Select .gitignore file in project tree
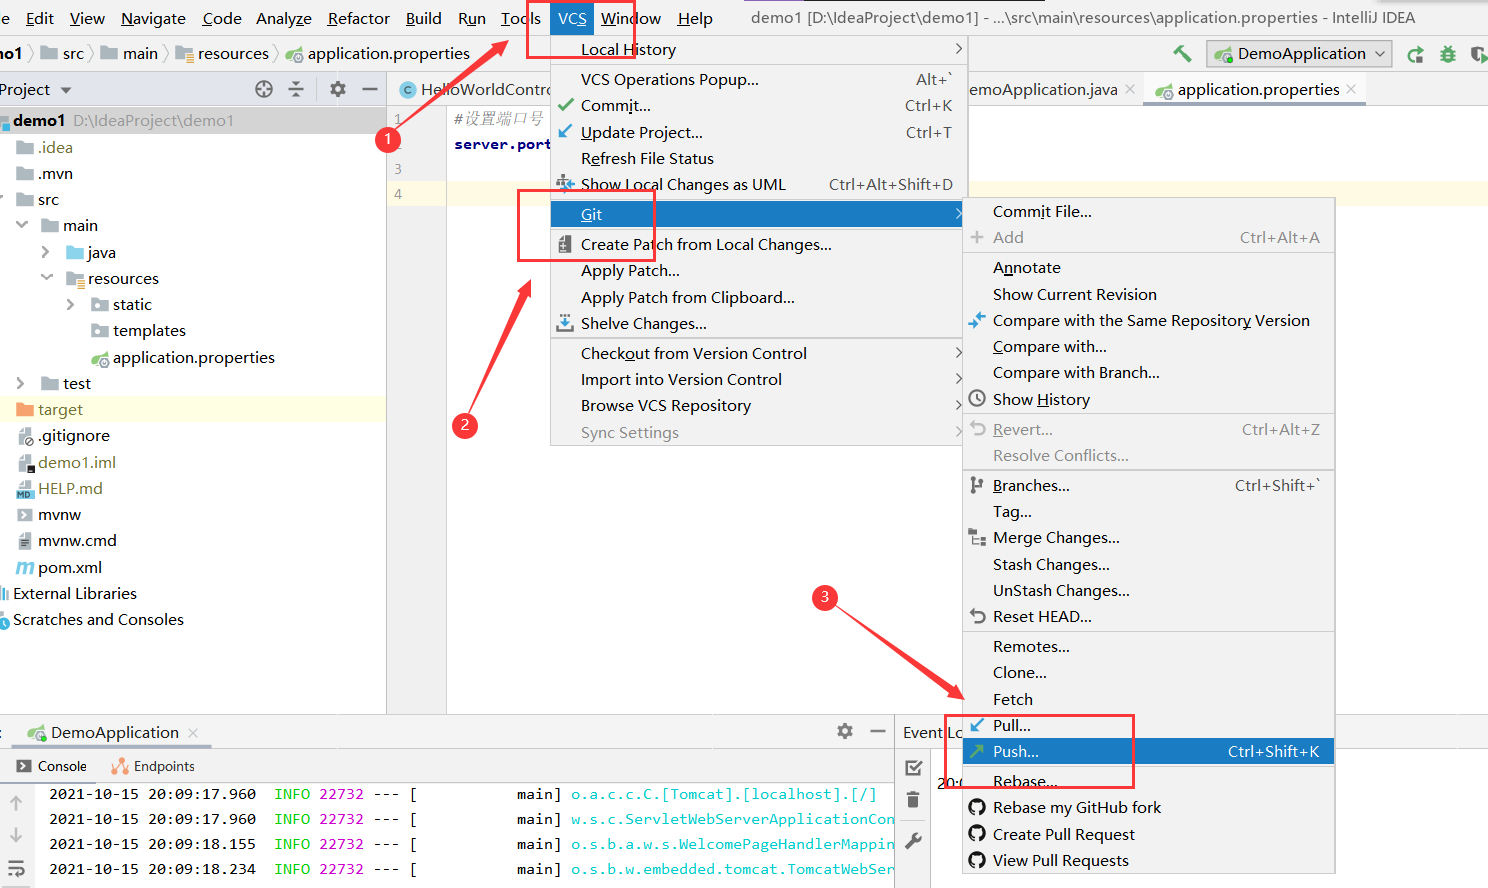Screen dimensions: 1488x888 click(x=75, y=435)
